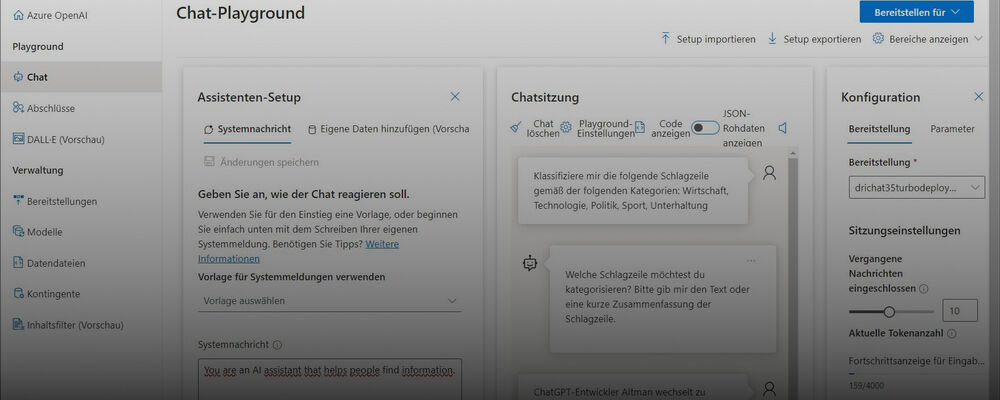1000x400 pixels.
Task: Click Änderungen speichern
Action: (x=261, y=162)
